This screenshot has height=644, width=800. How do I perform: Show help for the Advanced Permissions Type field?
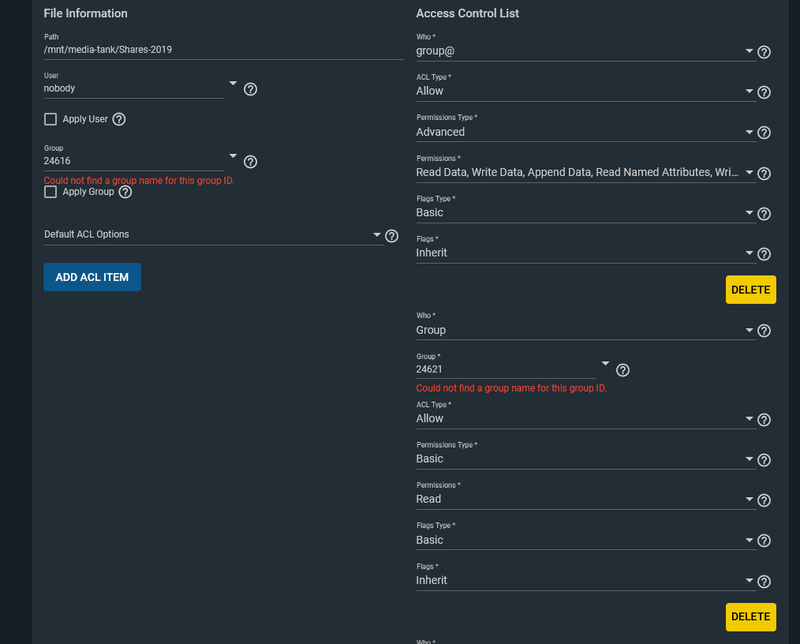pos(764,133)
